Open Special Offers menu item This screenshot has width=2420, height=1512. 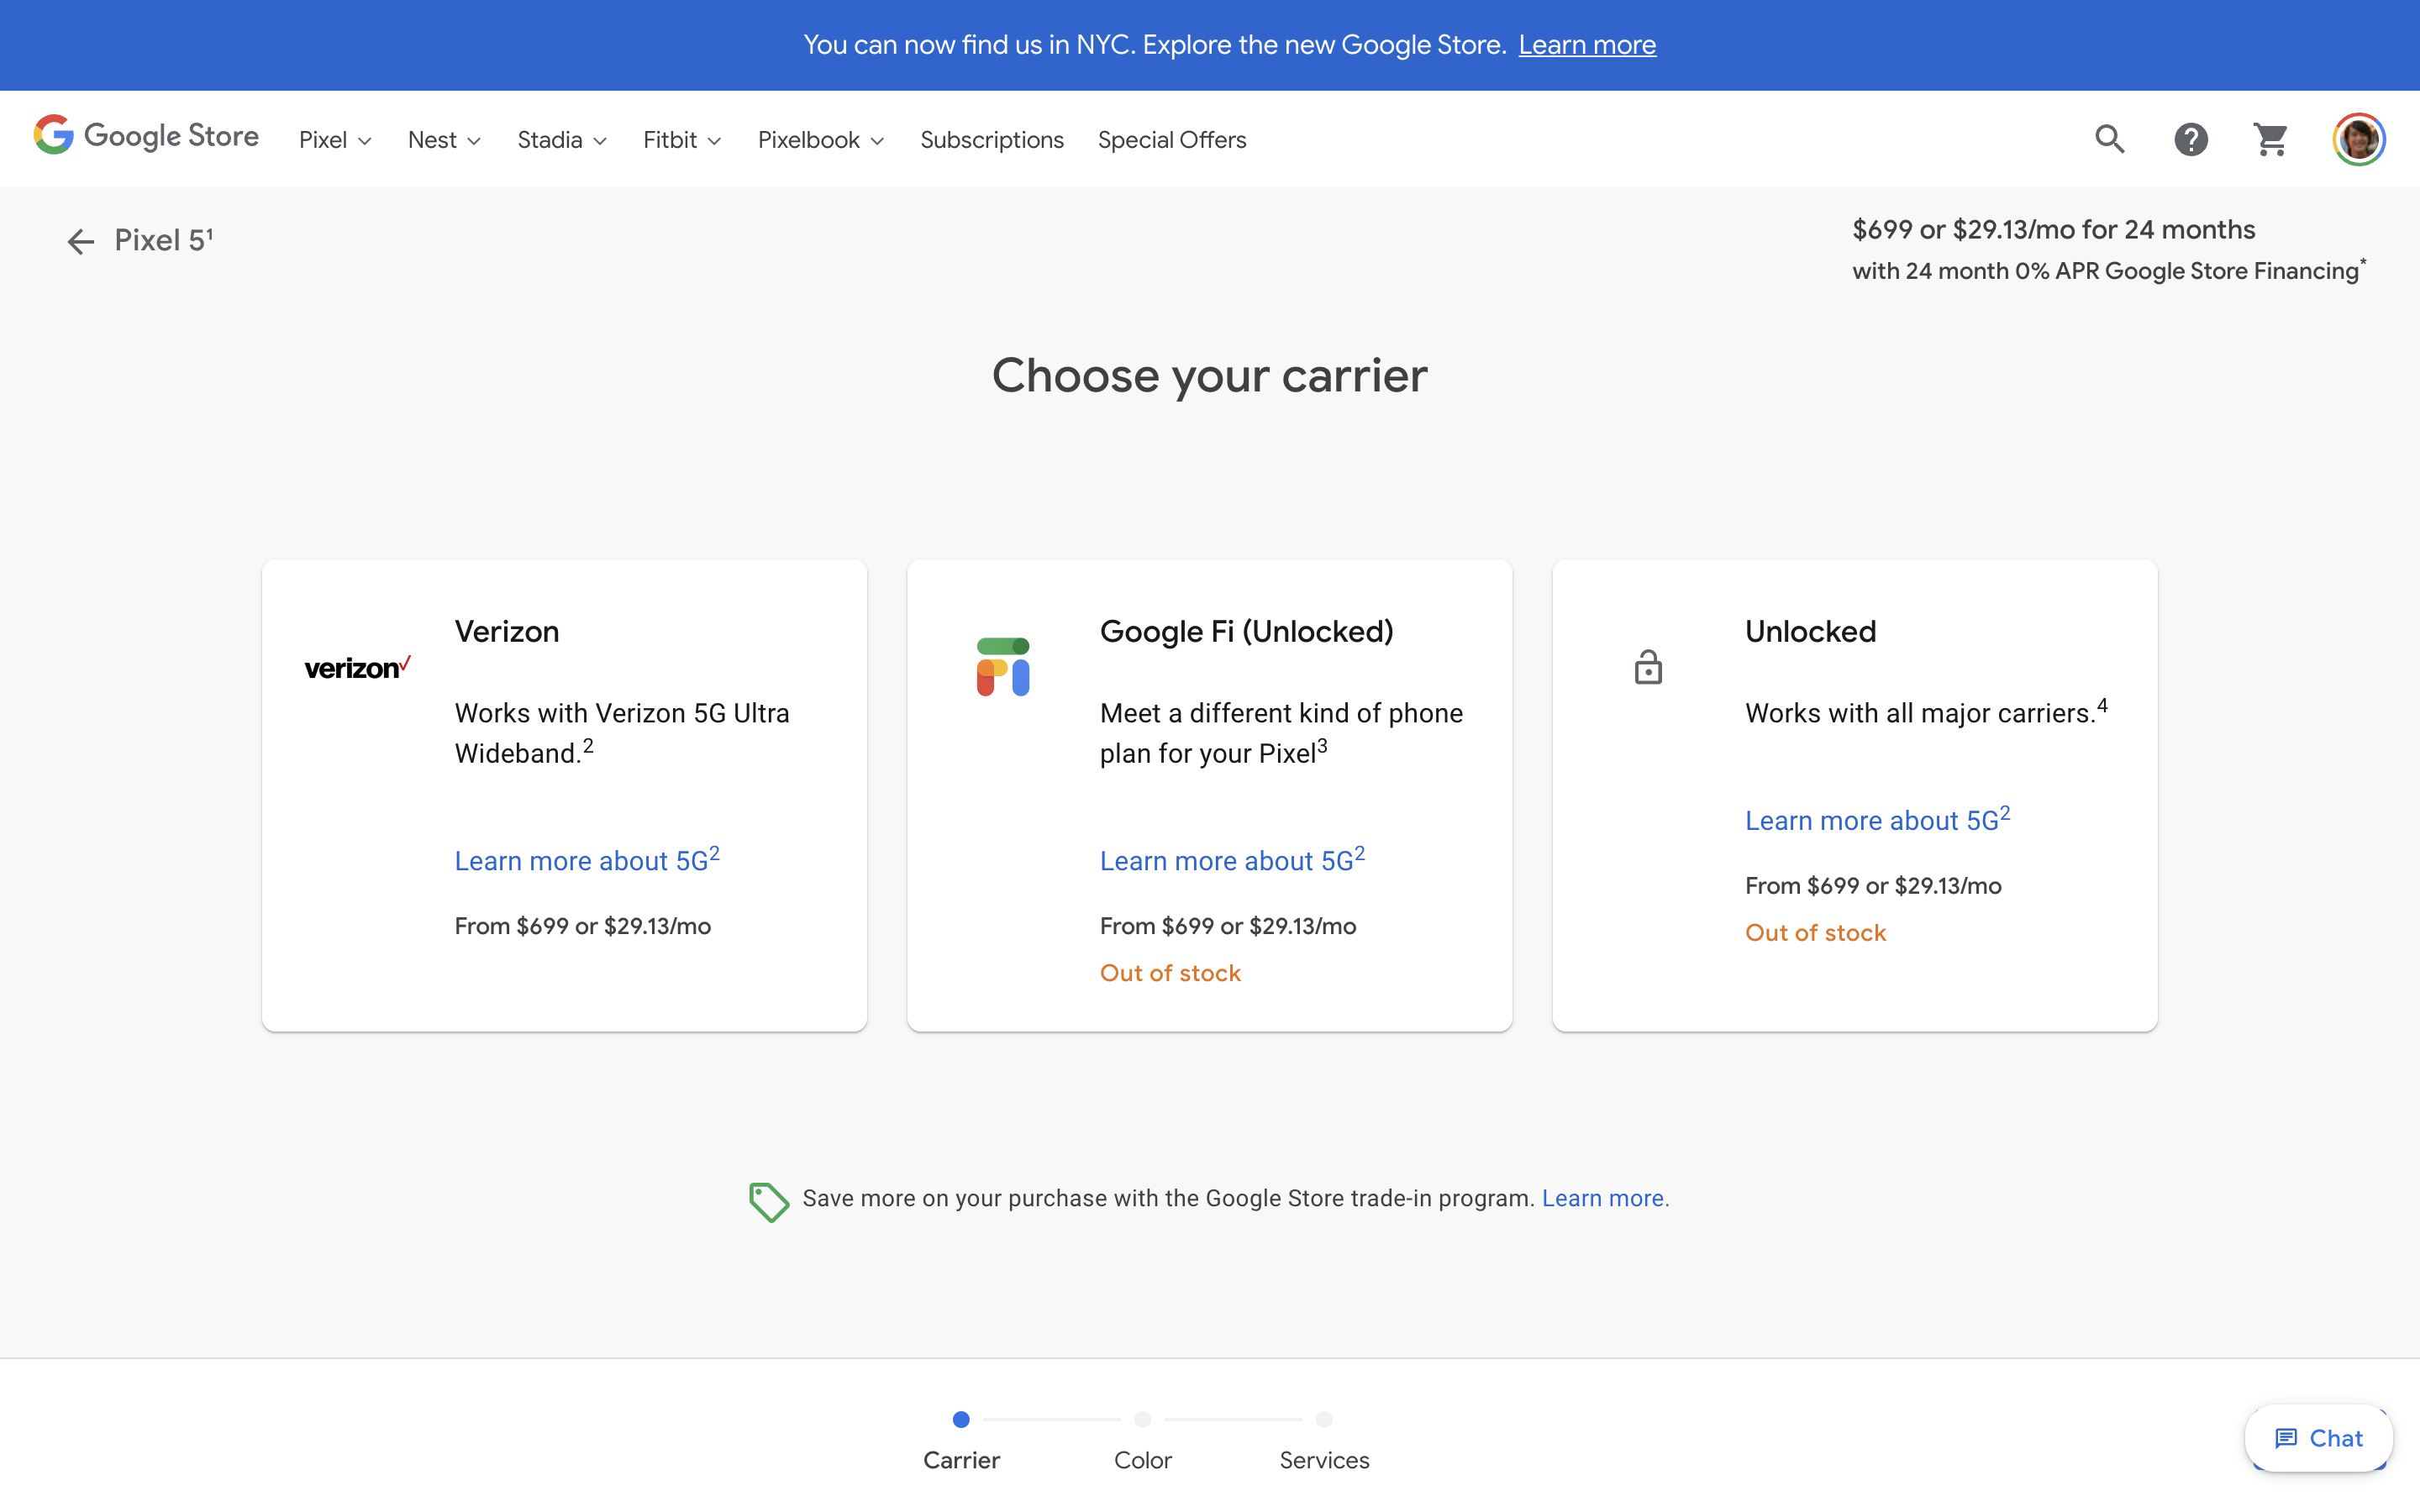(x=1171, y=140)
